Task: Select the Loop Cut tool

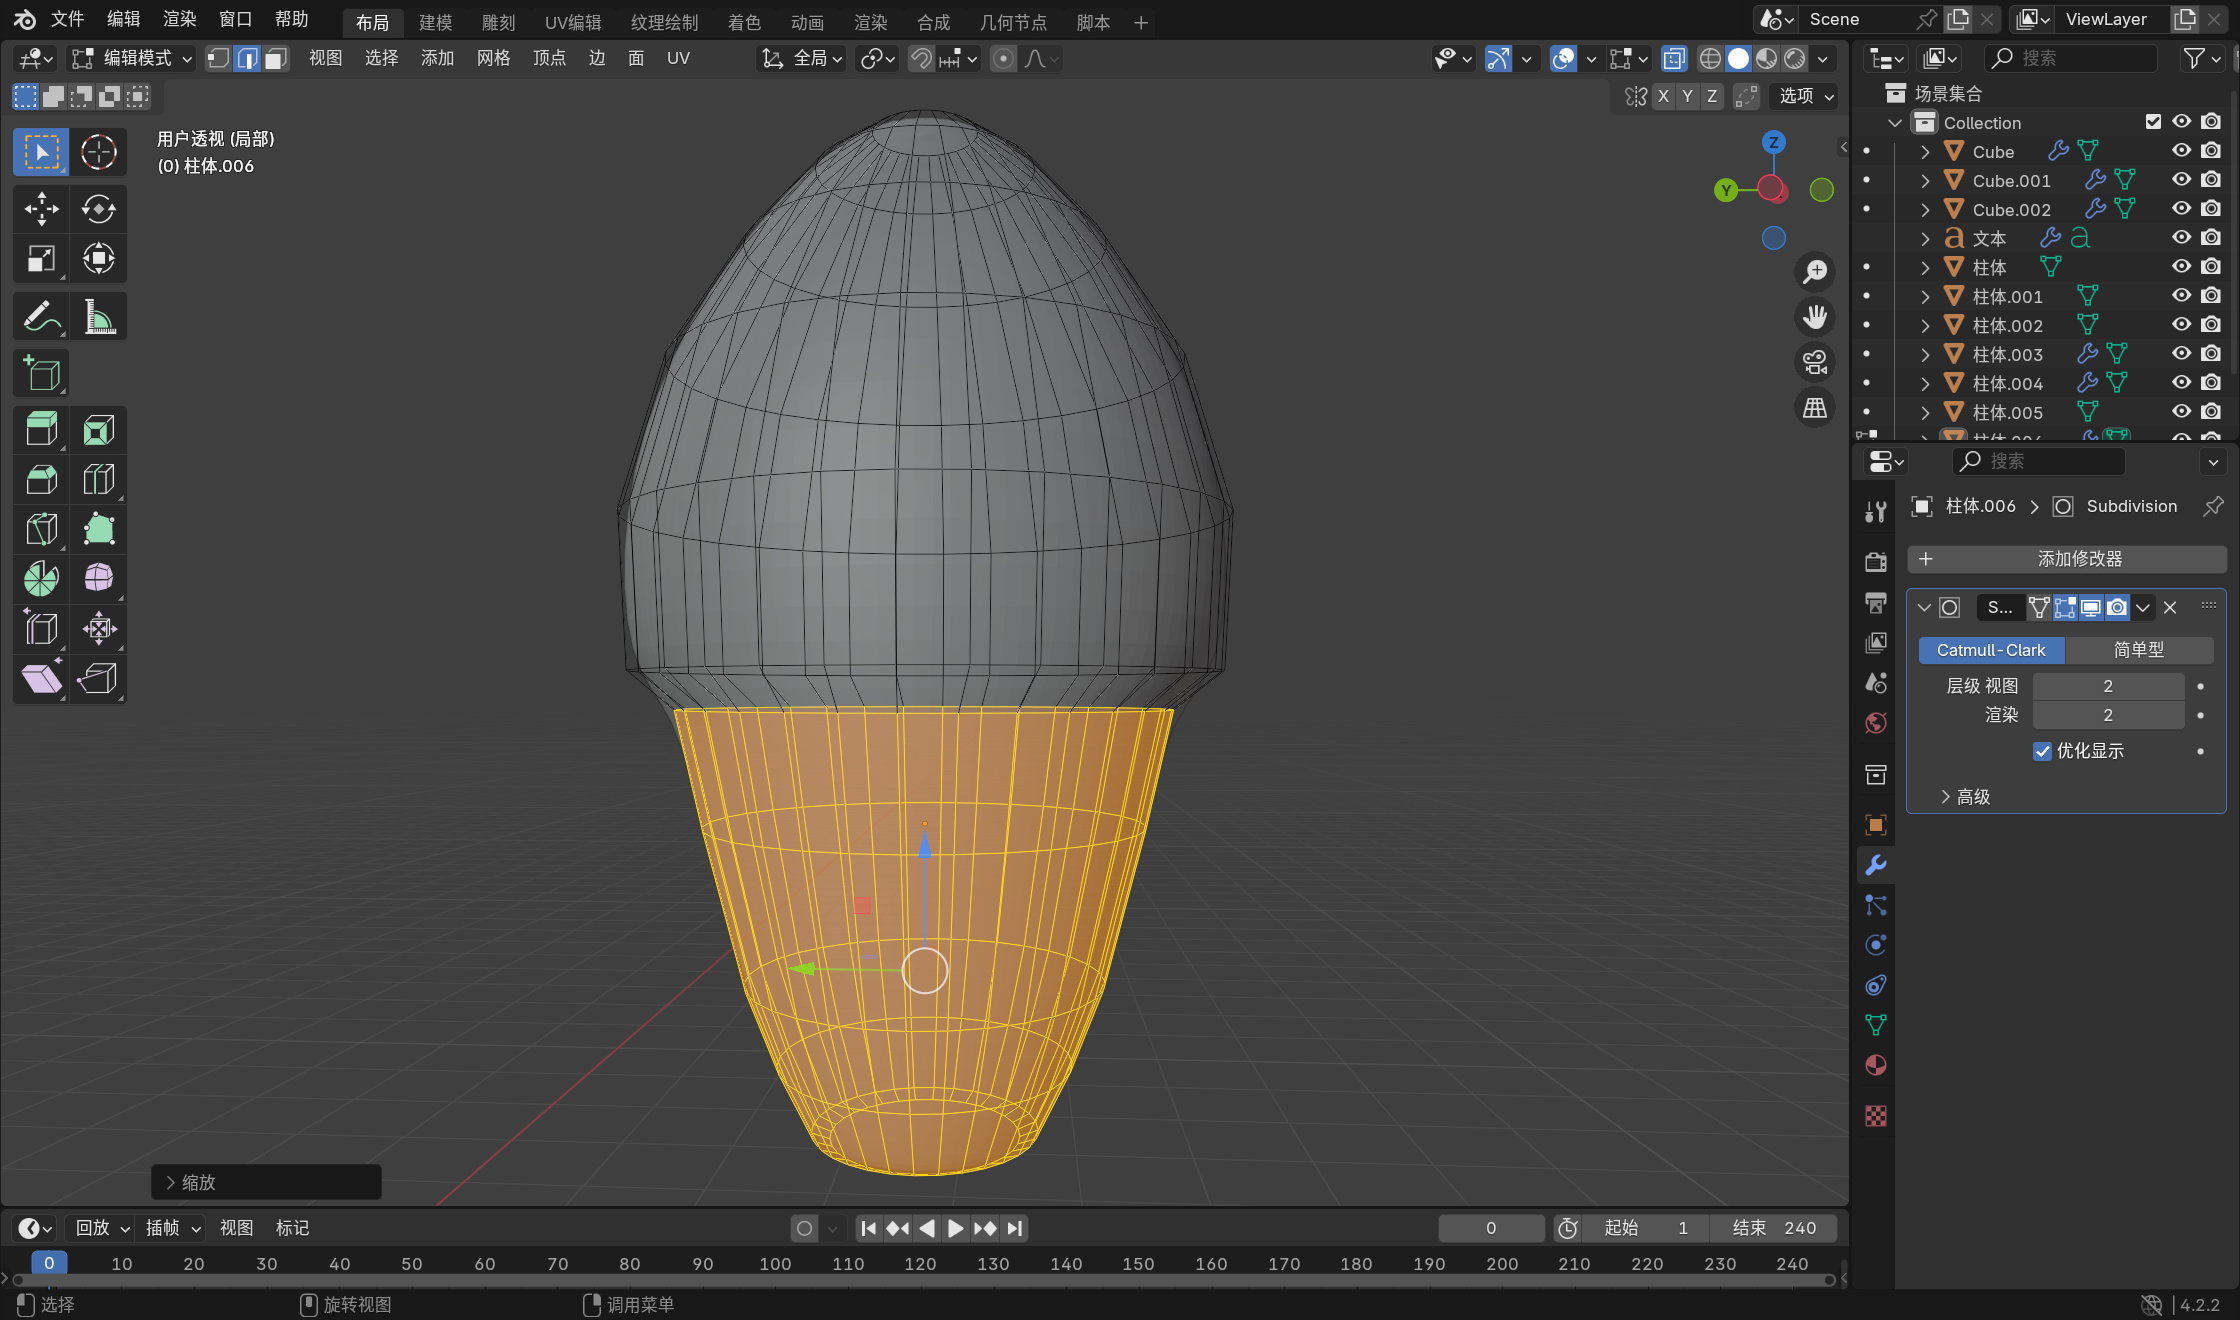Action: [x=98, y=480]
